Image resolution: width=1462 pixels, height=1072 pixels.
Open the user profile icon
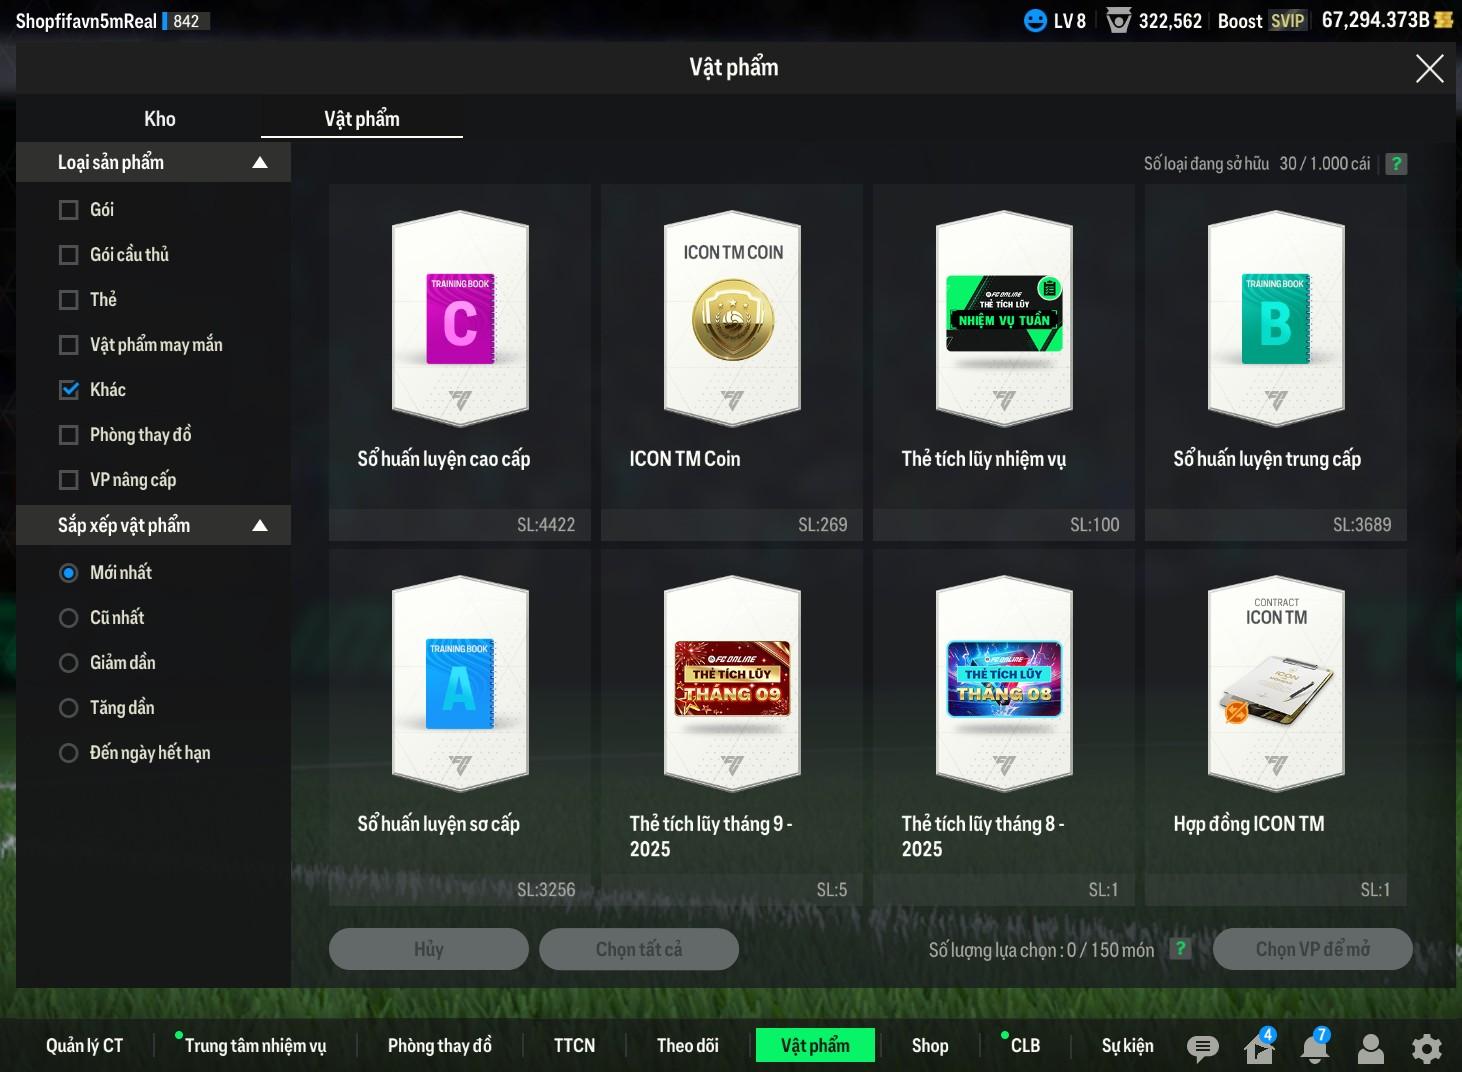1370,1047
